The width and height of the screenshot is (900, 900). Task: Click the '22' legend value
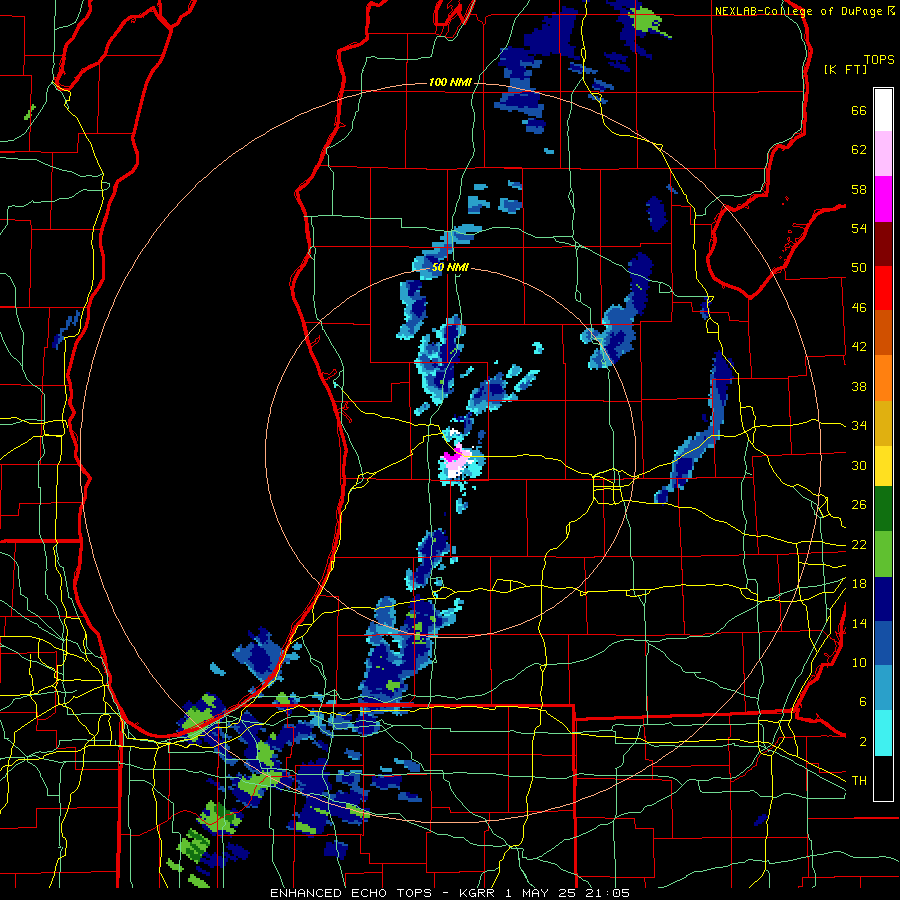[859, 545]
